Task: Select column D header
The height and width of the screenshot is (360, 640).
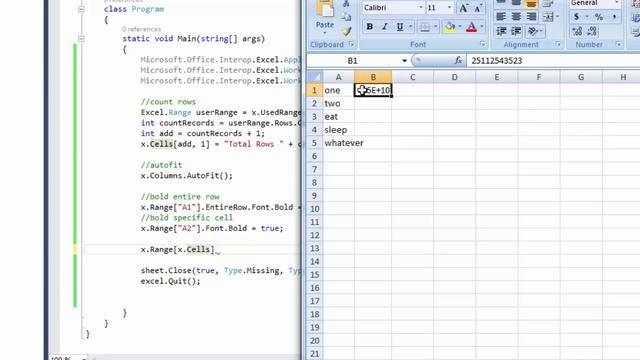Action: pyautogui.click(x=454, y=77)
